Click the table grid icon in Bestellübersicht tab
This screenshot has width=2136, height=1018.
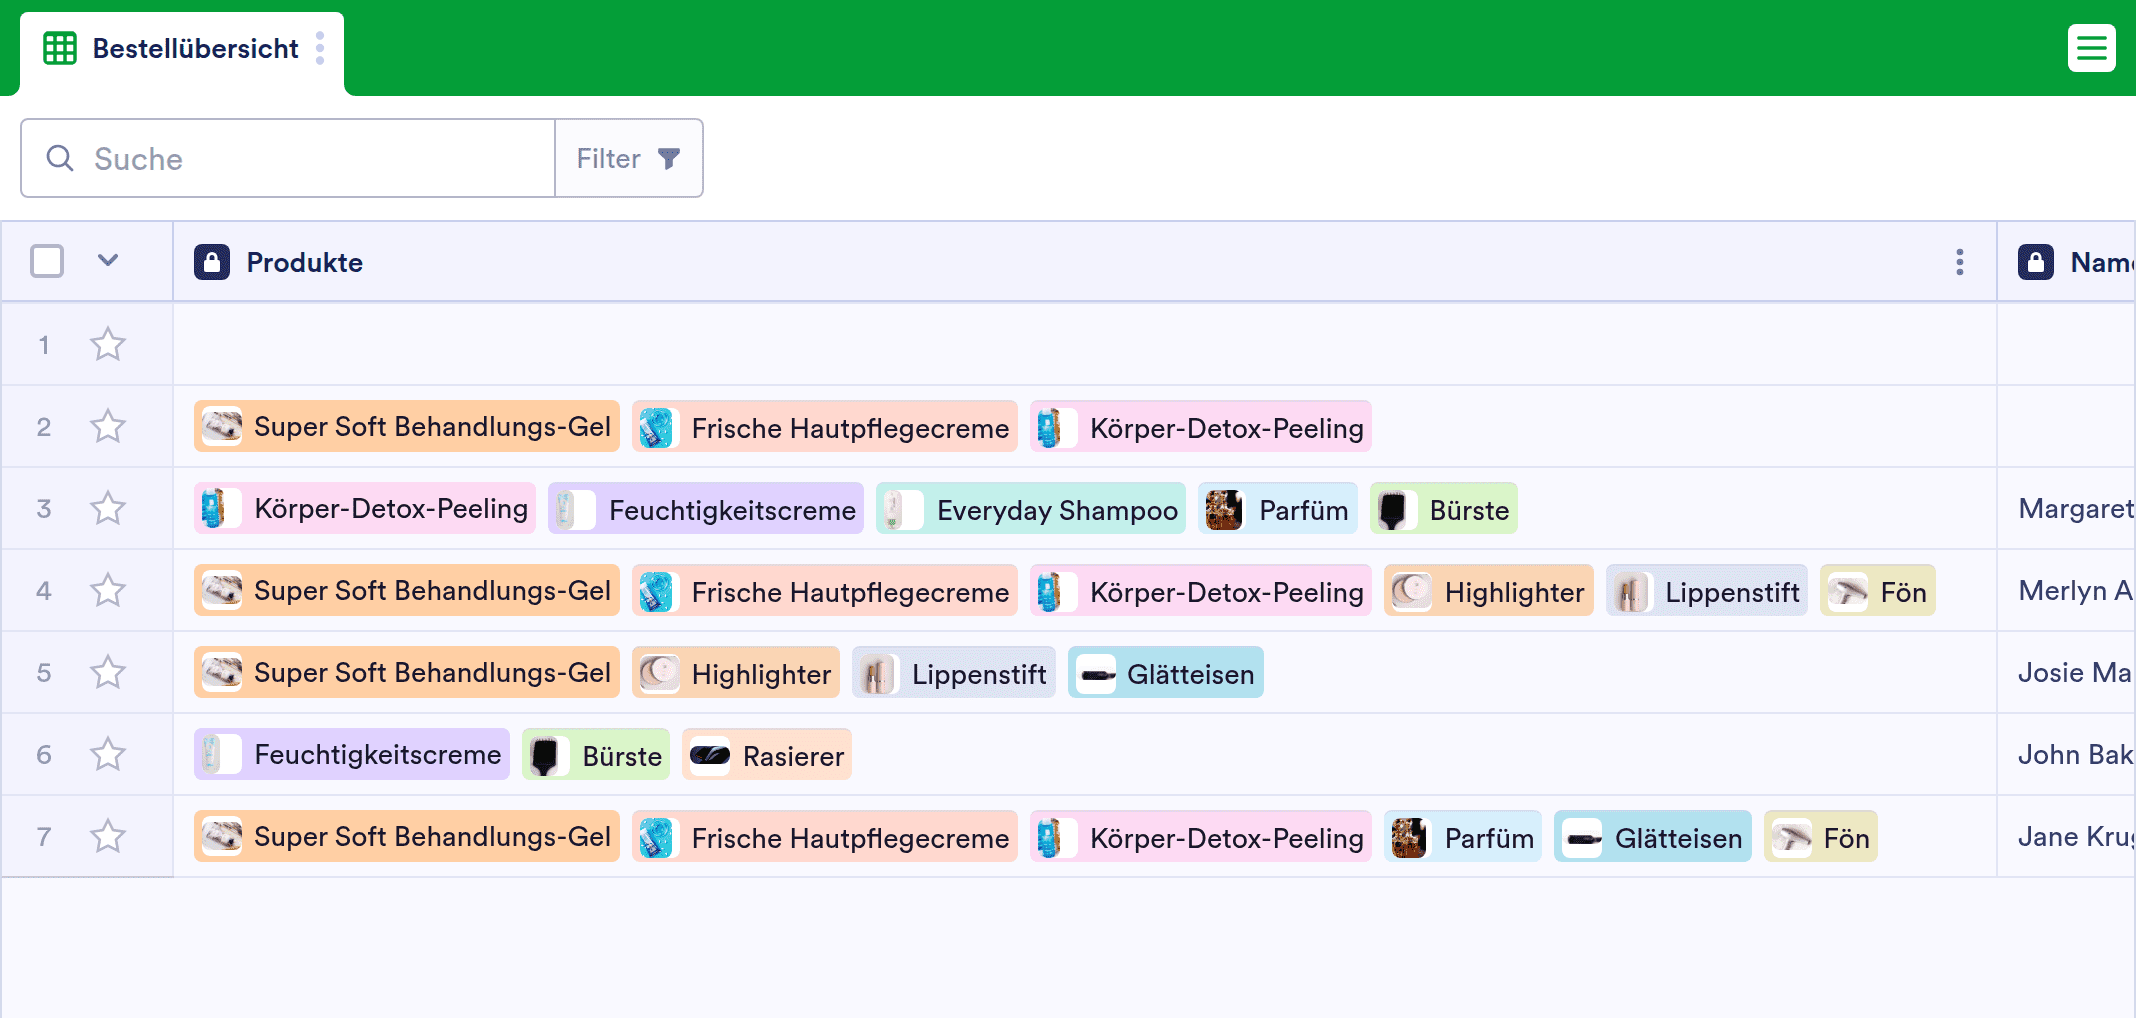click(x=60, y=48)
